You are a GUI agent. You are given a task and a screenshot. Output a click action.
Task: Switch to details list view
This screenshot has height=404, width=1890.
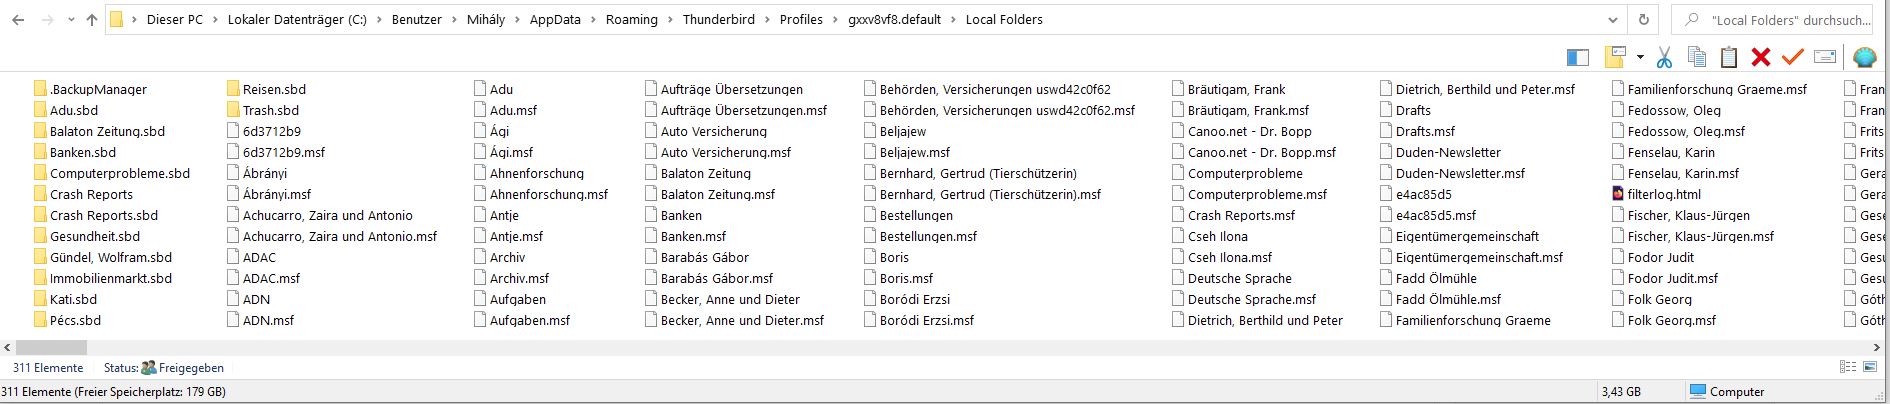[x=1848, y=367]
